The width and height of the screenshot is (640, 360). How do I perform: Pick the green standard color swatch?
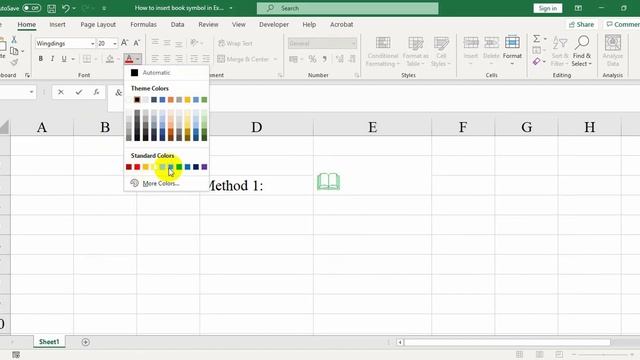click(x=179, y=167)
